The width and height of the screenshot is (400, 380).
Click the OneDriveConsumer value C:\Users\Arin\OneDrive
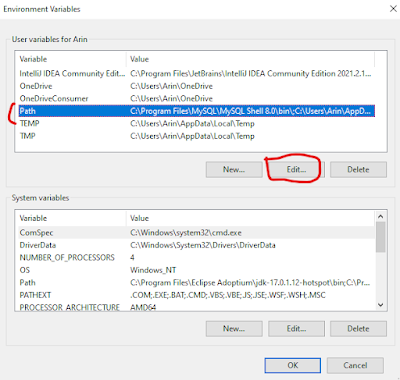click(171, 98)
